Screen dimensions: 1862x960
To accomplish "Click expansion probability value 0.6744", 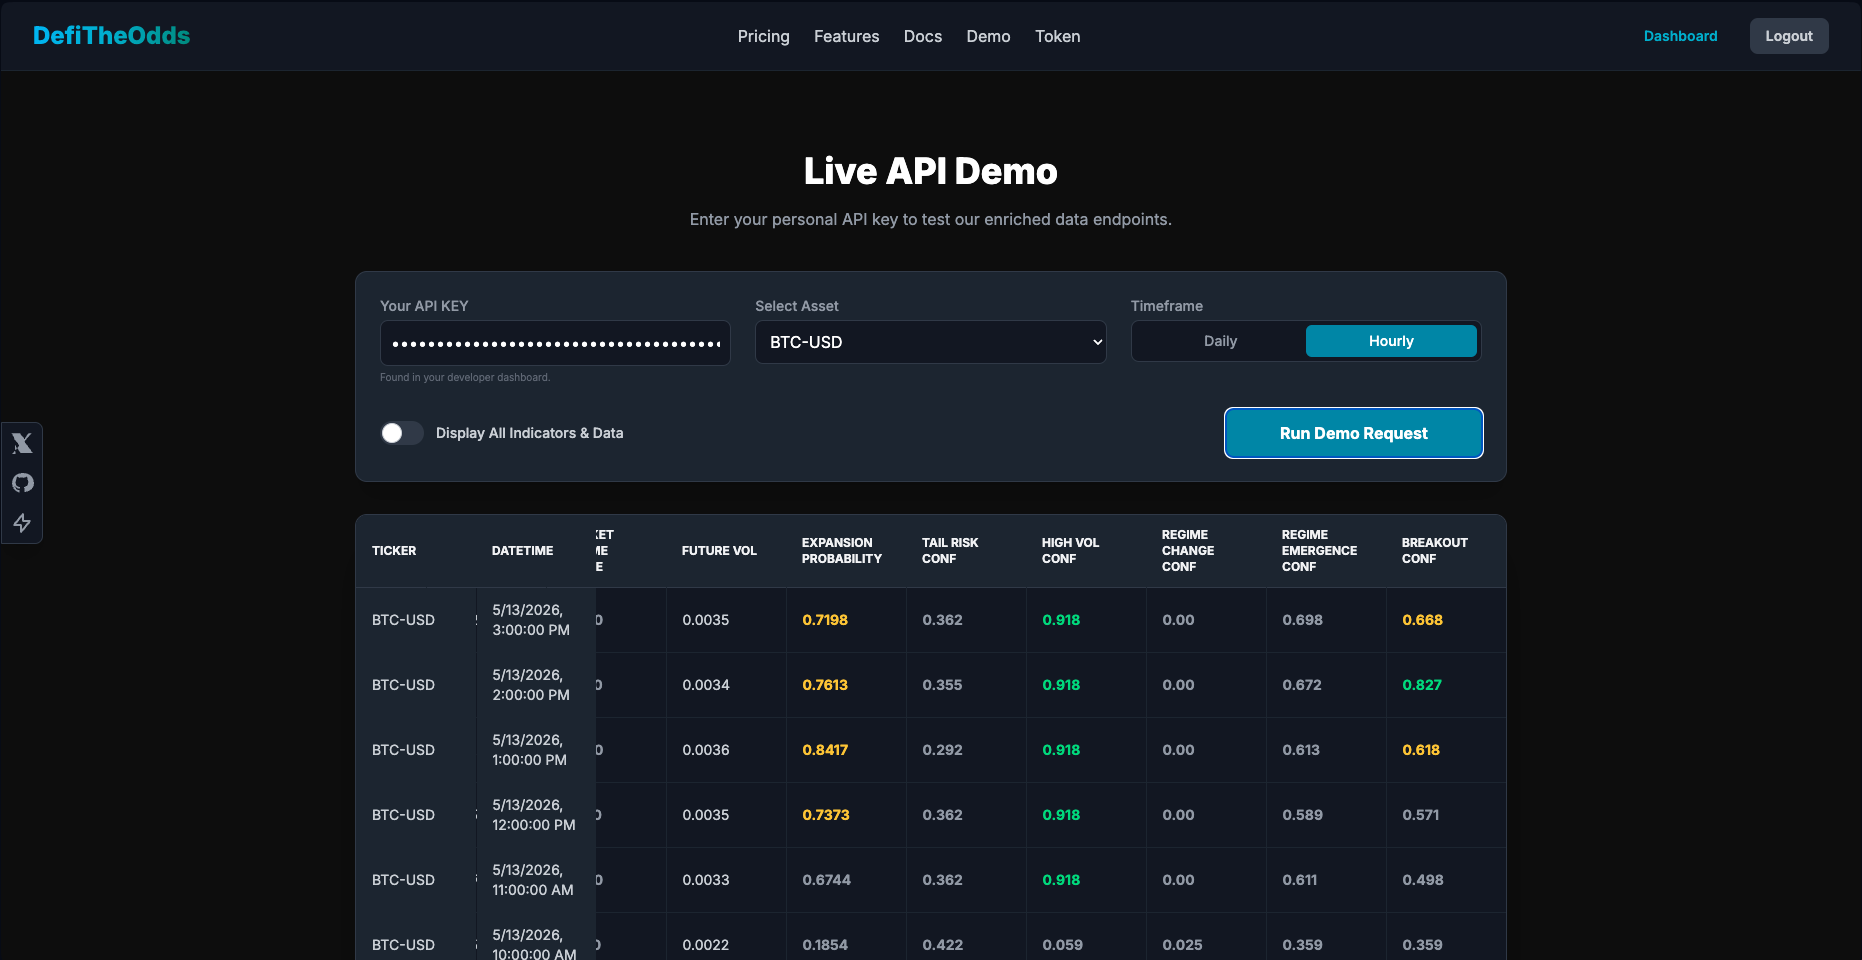I will [x=826, y=880].
